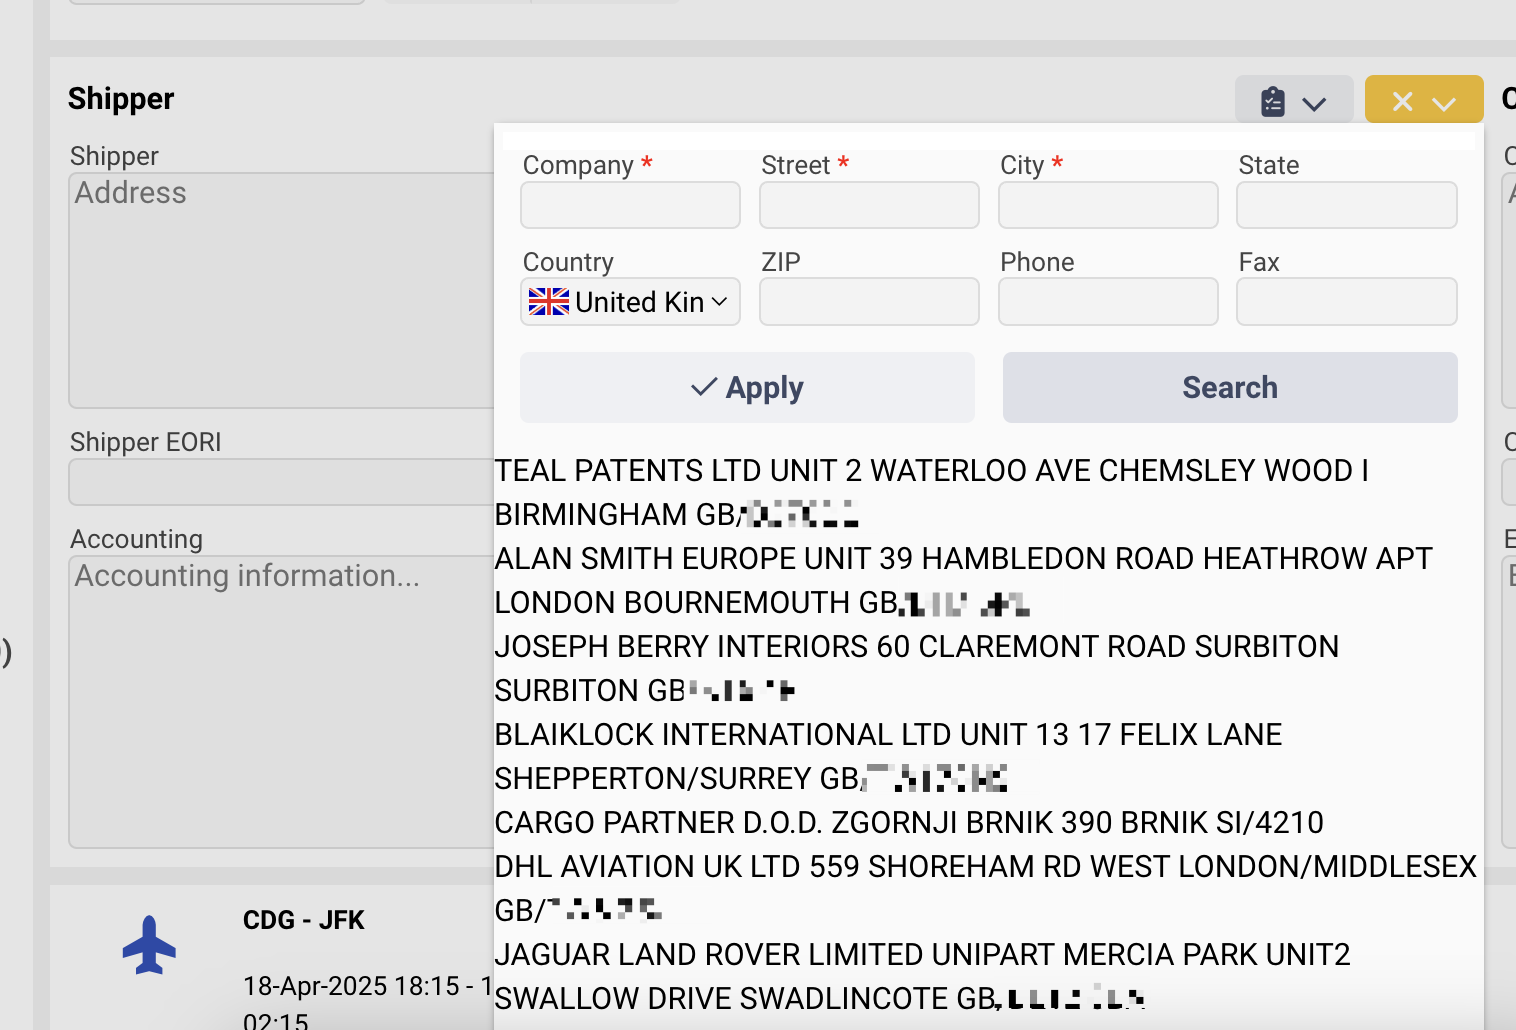Expand the chevron beside the clipboard icon
The image size is (1516, 1030).
(1314, 103)
